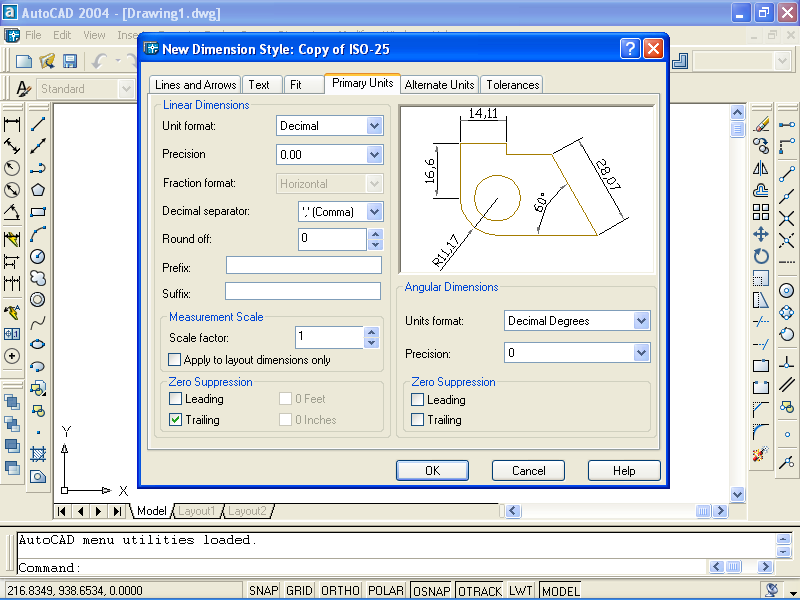Select the Snap to Parallel icon
The image size is (800, 600).
coord(786,385)
